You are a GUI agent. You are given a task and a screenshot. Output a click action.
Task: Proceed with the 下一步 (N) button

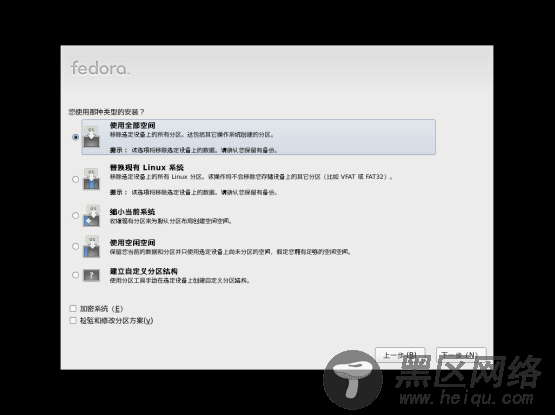pos(461,355)
